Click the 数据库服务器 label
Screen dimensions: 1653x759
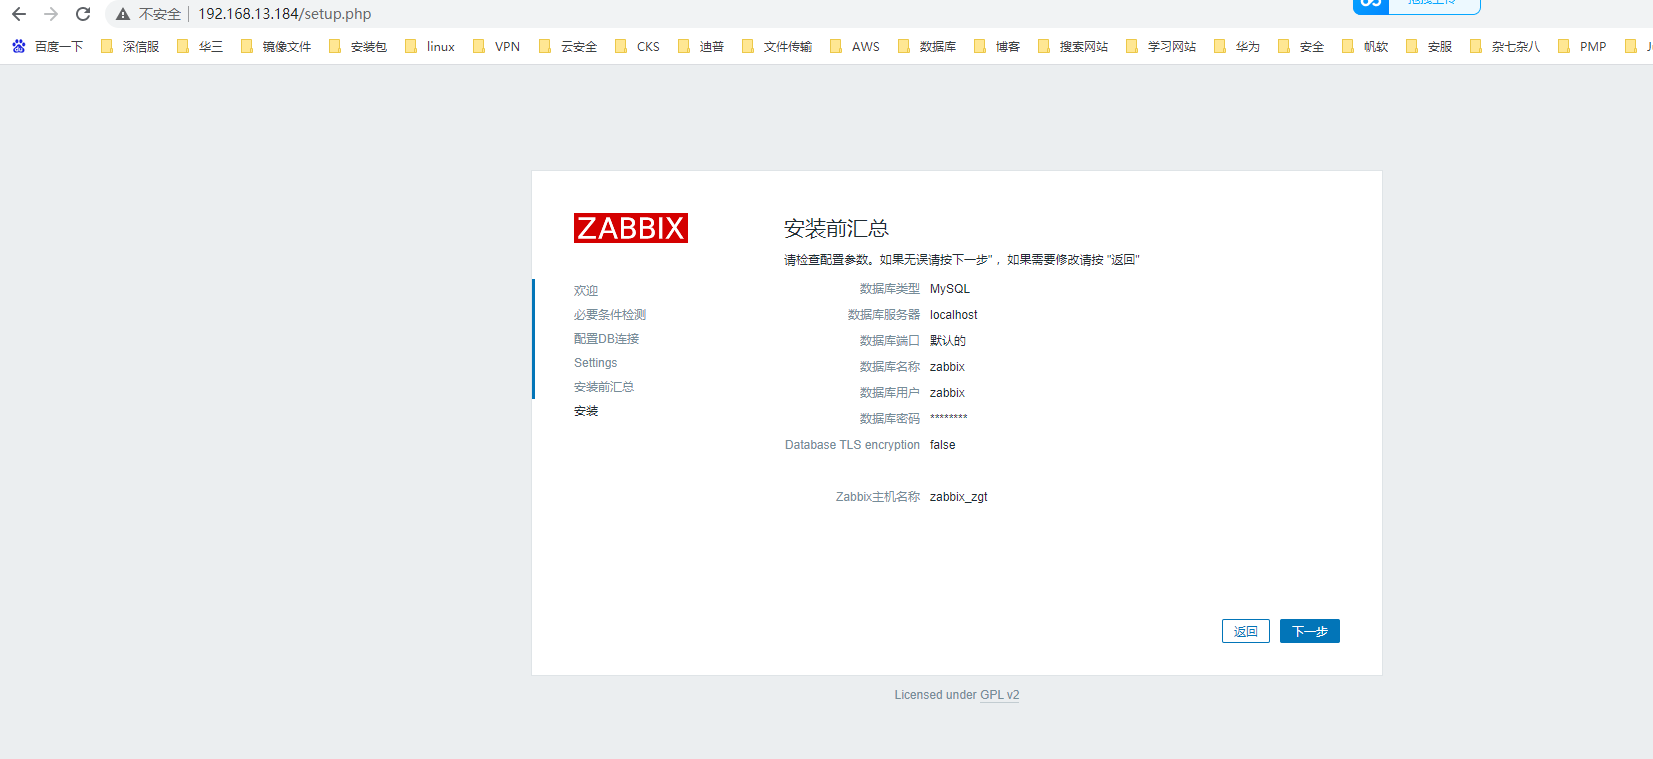[x=884, y=315]
